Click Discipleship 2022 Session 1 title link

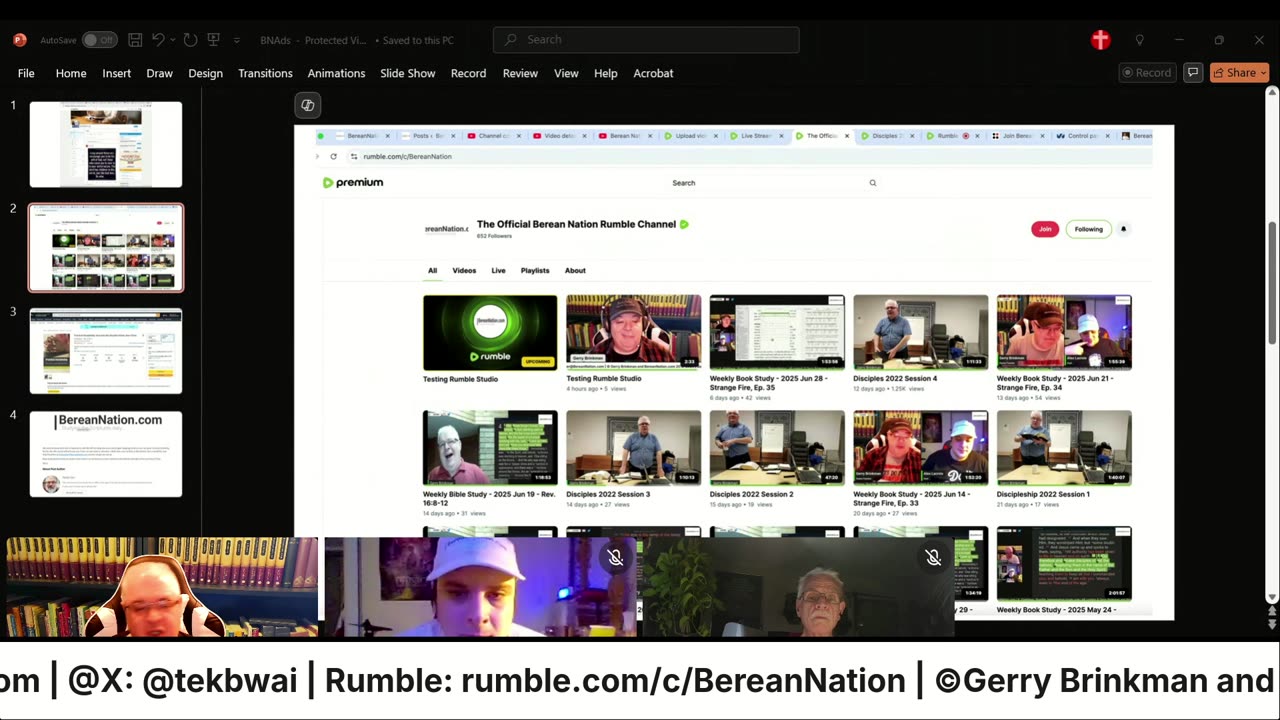(1043, 494)
